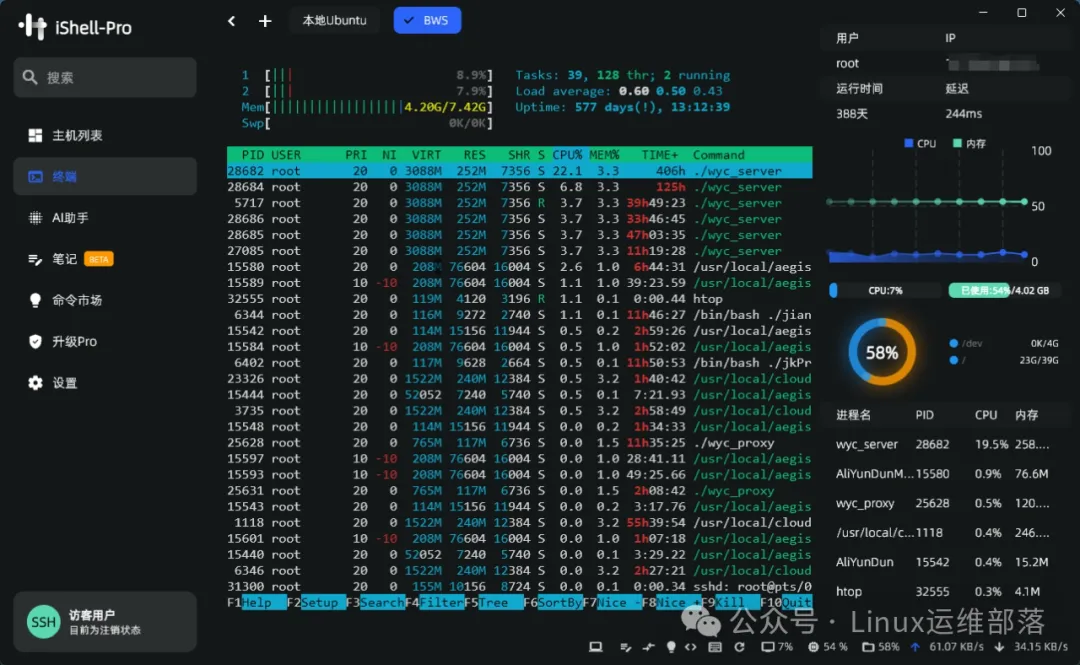This screenshot has height=665, width=1080.
Task: Click the 笔记 notes icon in sidebar
Action: click(35, 259)
